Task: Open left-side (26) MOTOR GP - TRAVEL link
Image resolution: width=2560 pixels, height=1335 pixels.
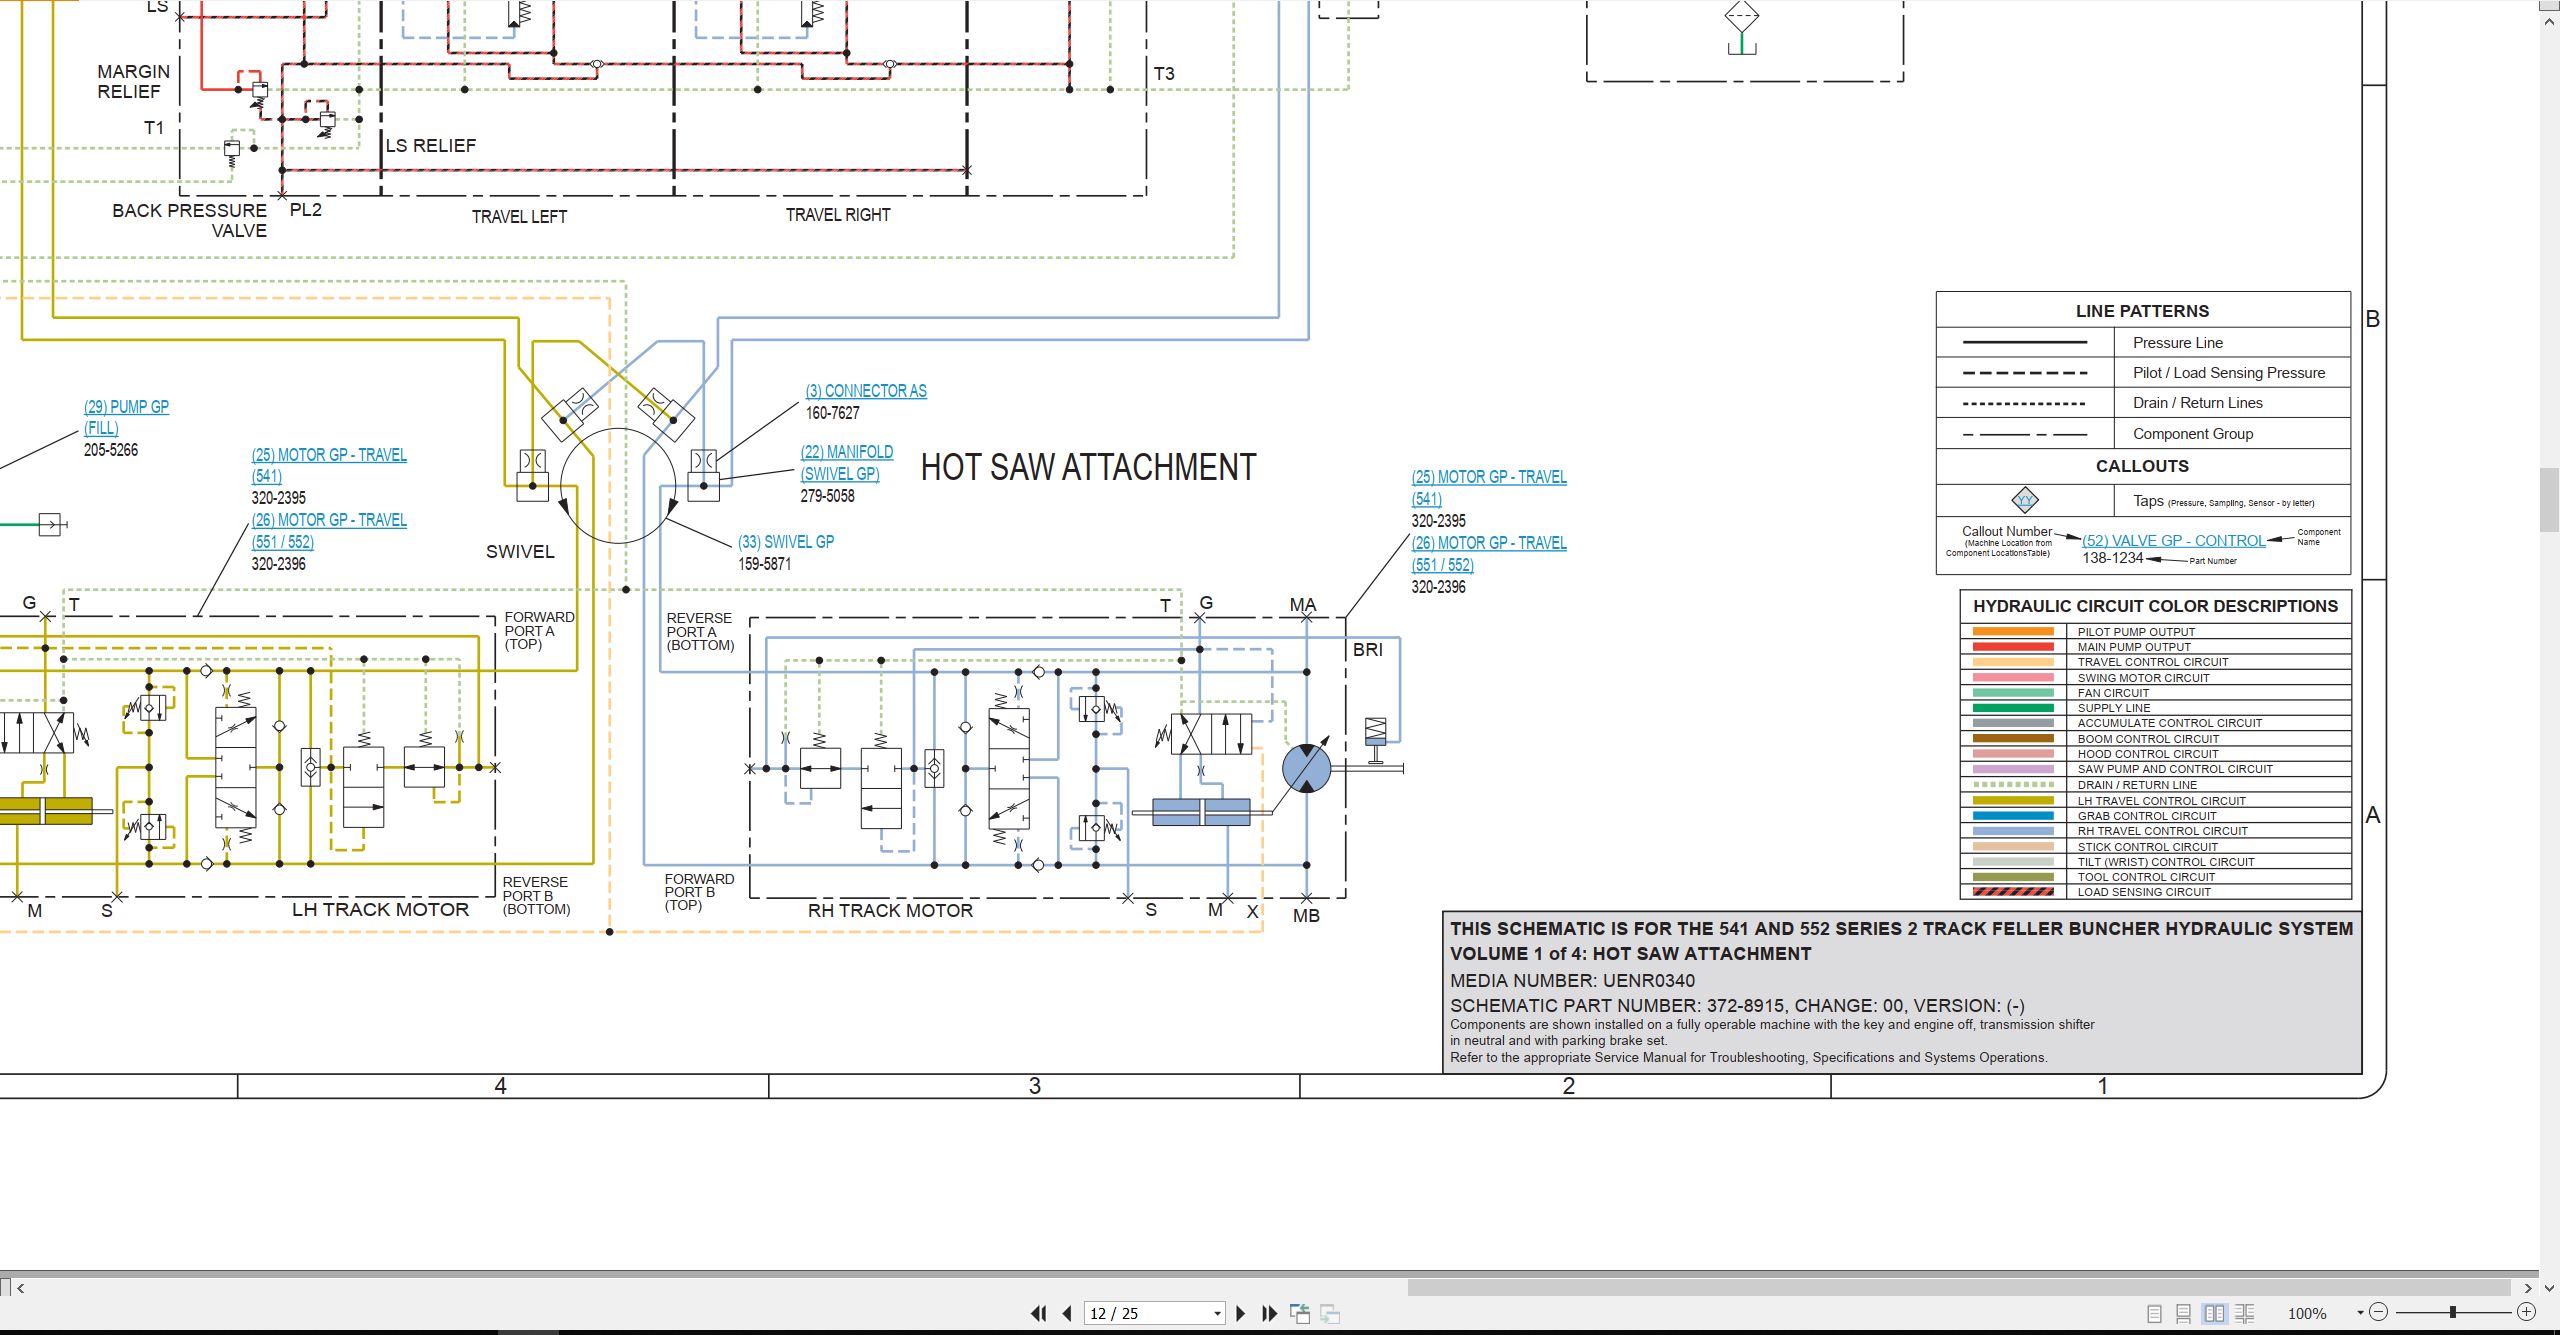Action: (x=329, y=520)
